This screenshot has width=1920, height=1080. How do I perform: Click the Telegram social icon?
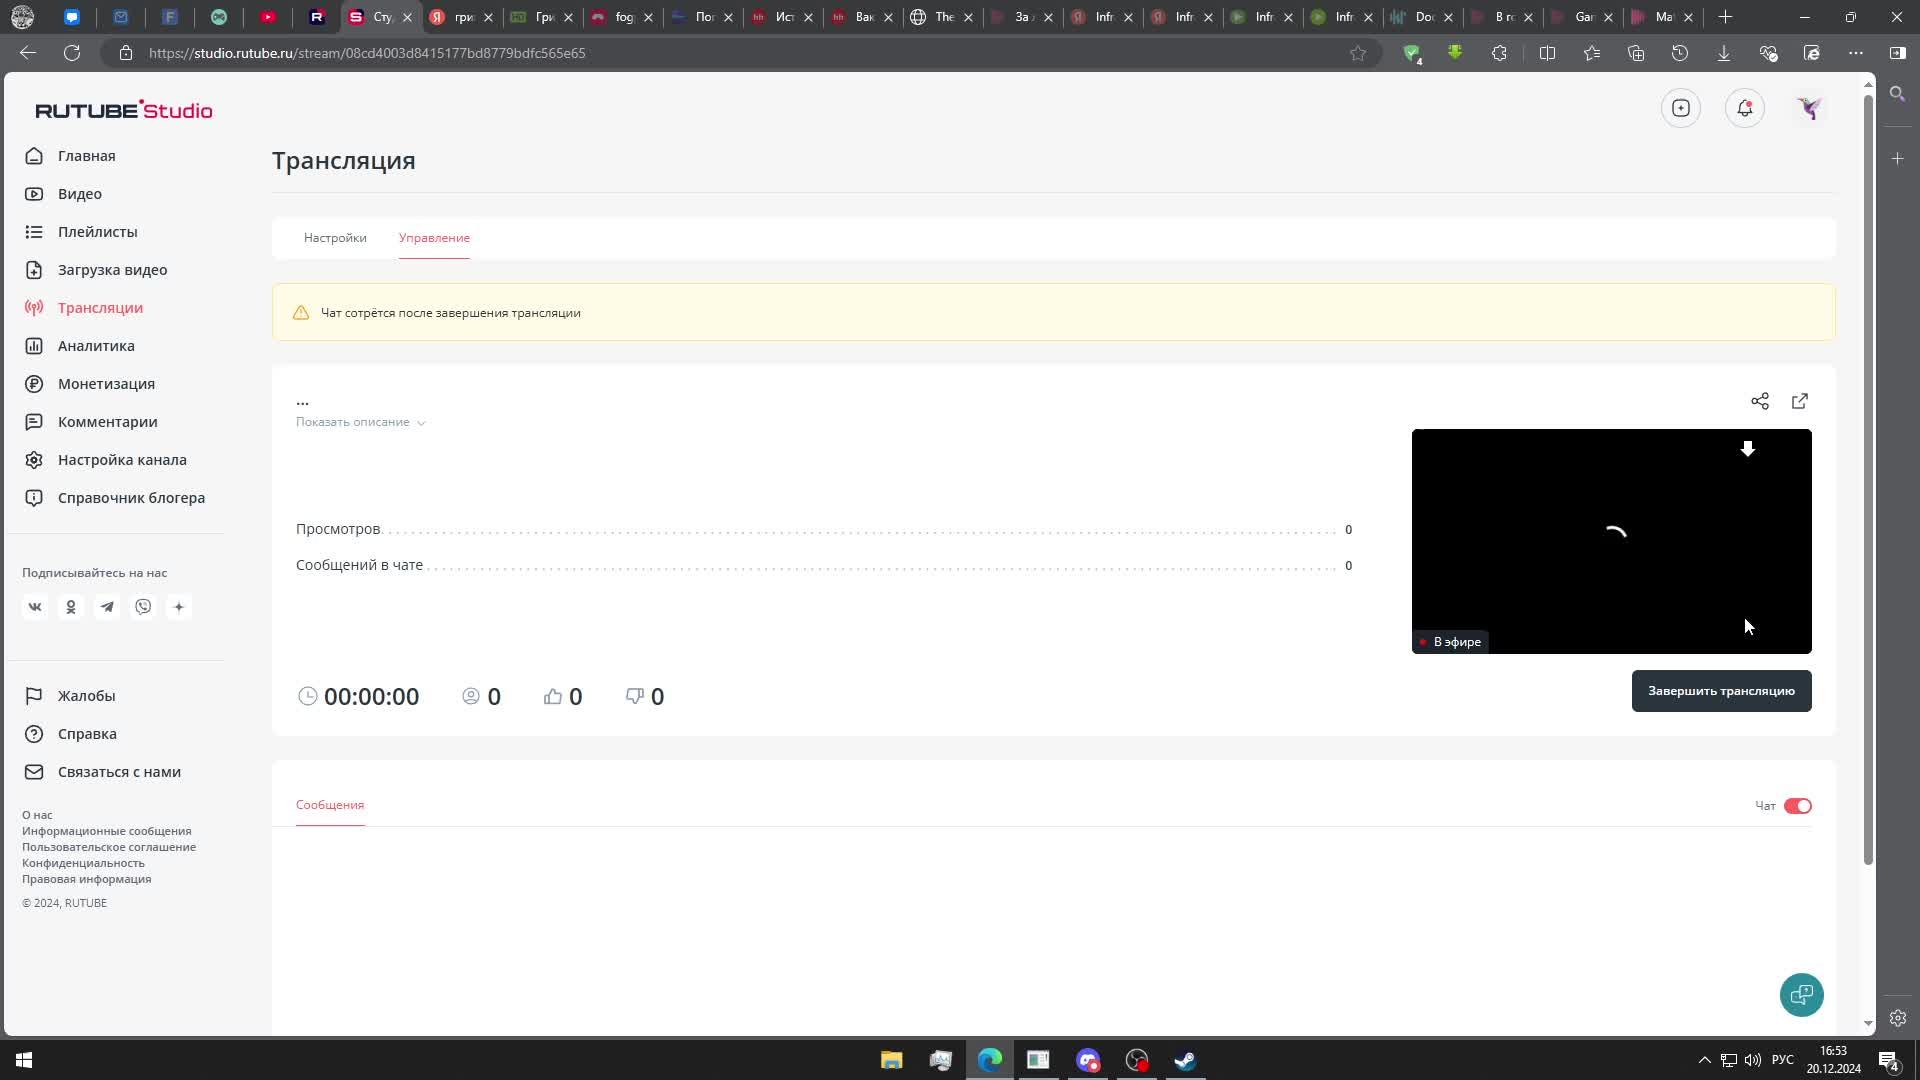(x=107, y=607)
